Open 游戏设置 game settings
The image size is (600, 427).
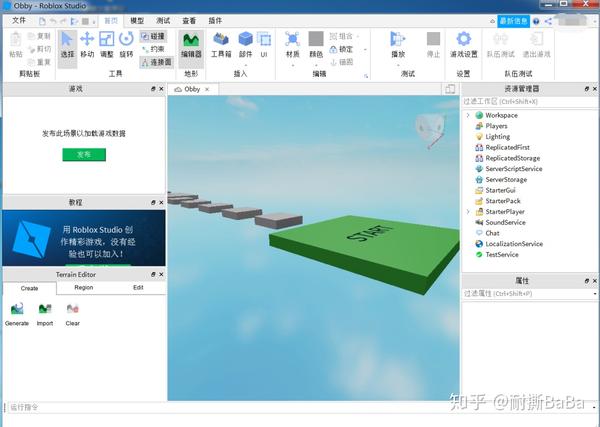tap(464, 46)
